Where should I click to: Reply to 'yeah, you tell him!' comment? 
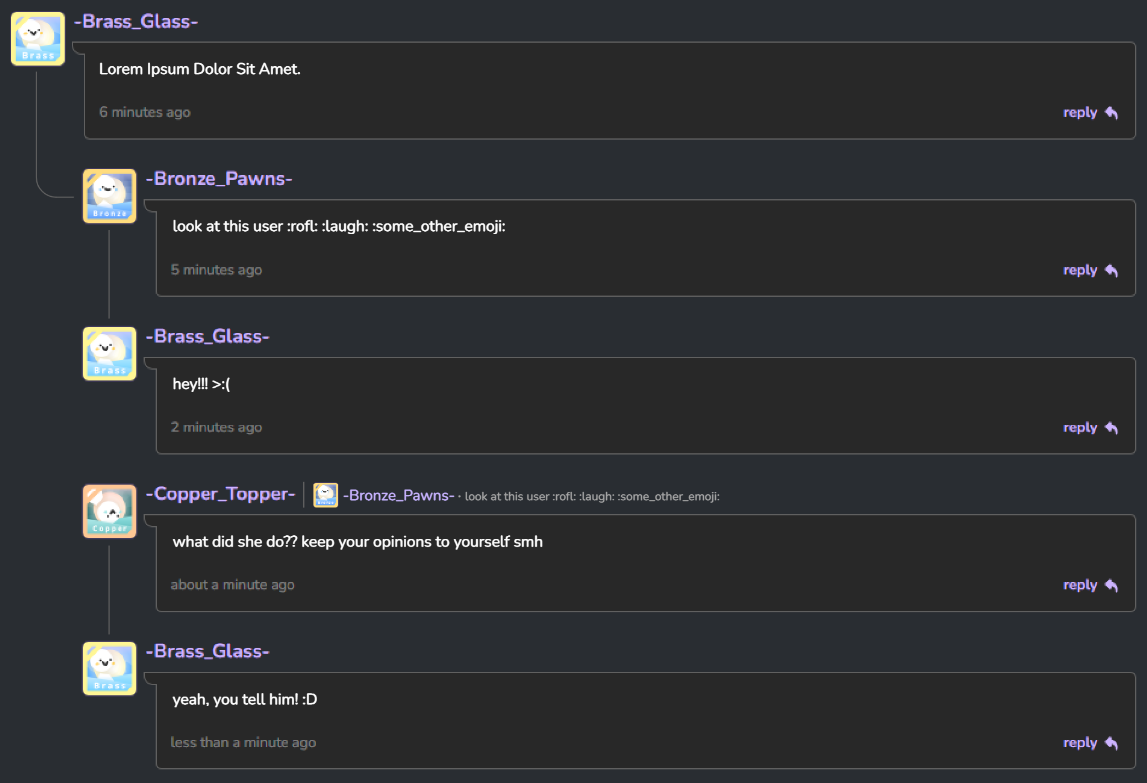[1090, 743]
